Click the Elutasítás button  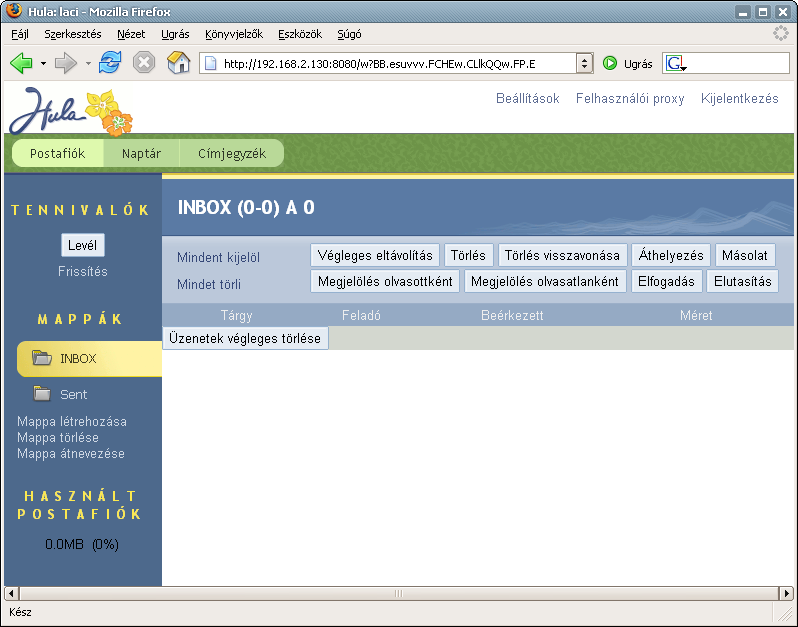[x=743, y=281]
